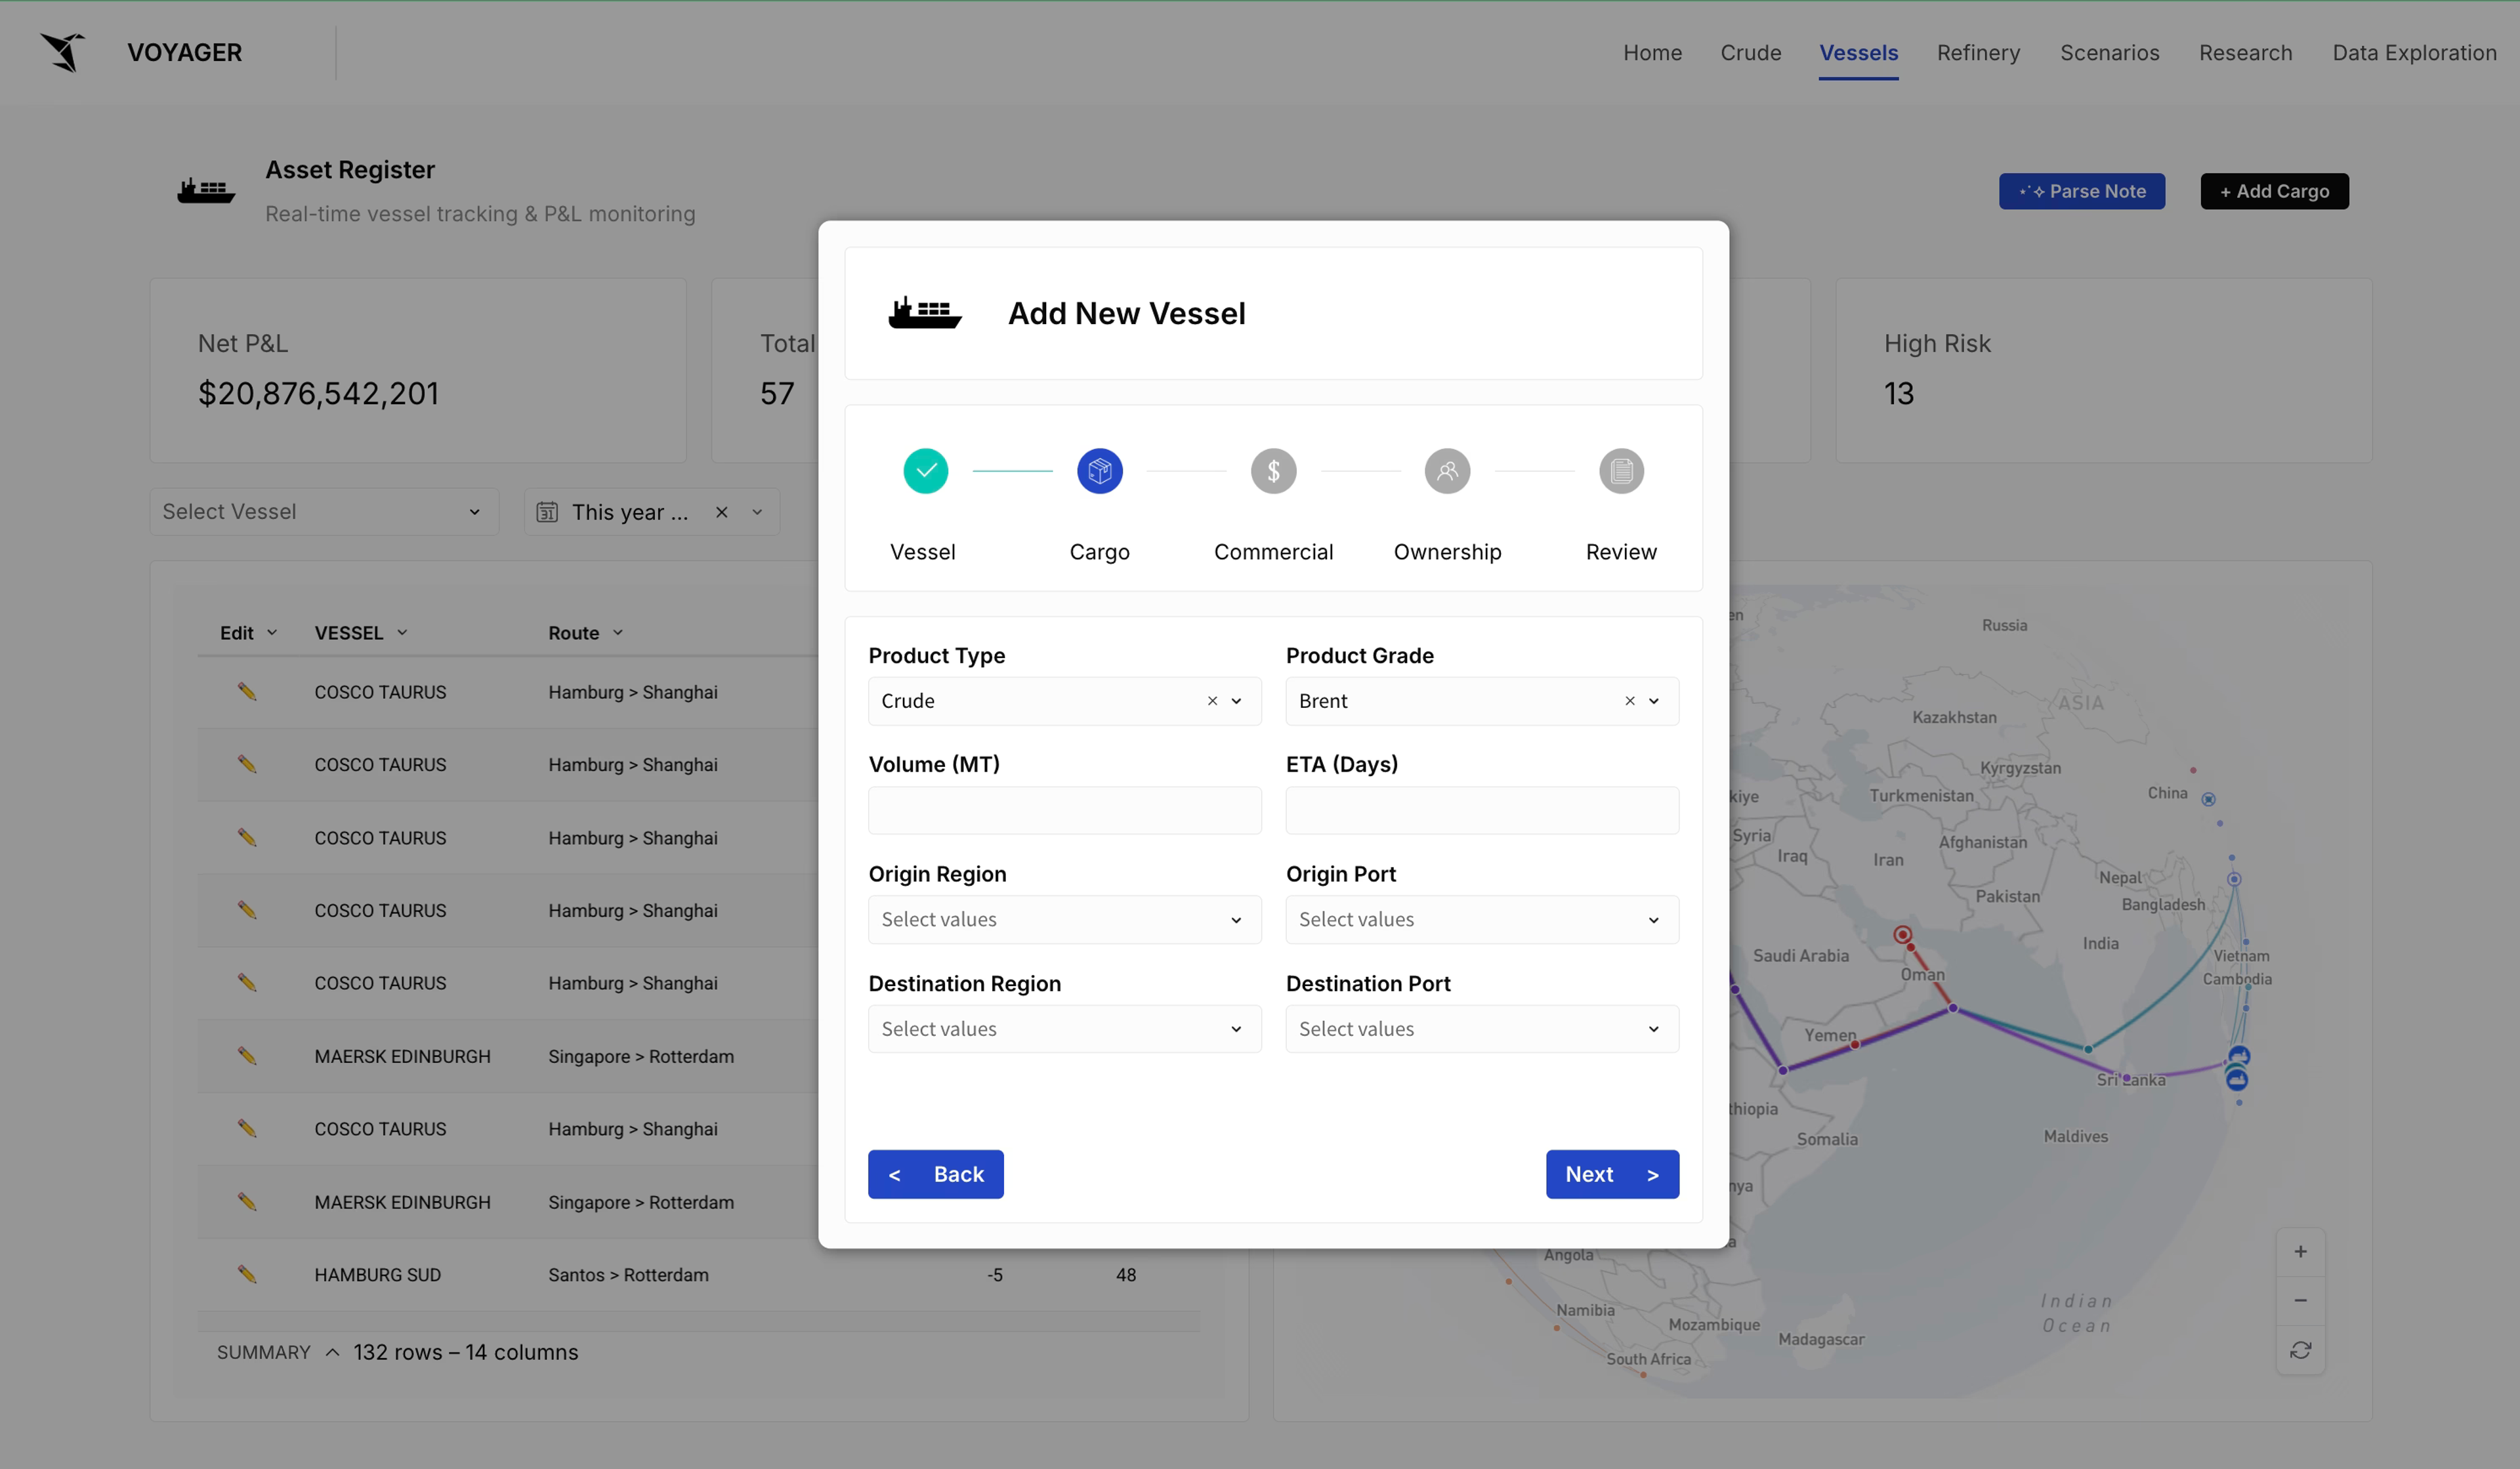The width and height of the screenshot is (2520, 1469).
Task: Clear the This year date filter
Action: pyautogui.click(x=721, y=512)
